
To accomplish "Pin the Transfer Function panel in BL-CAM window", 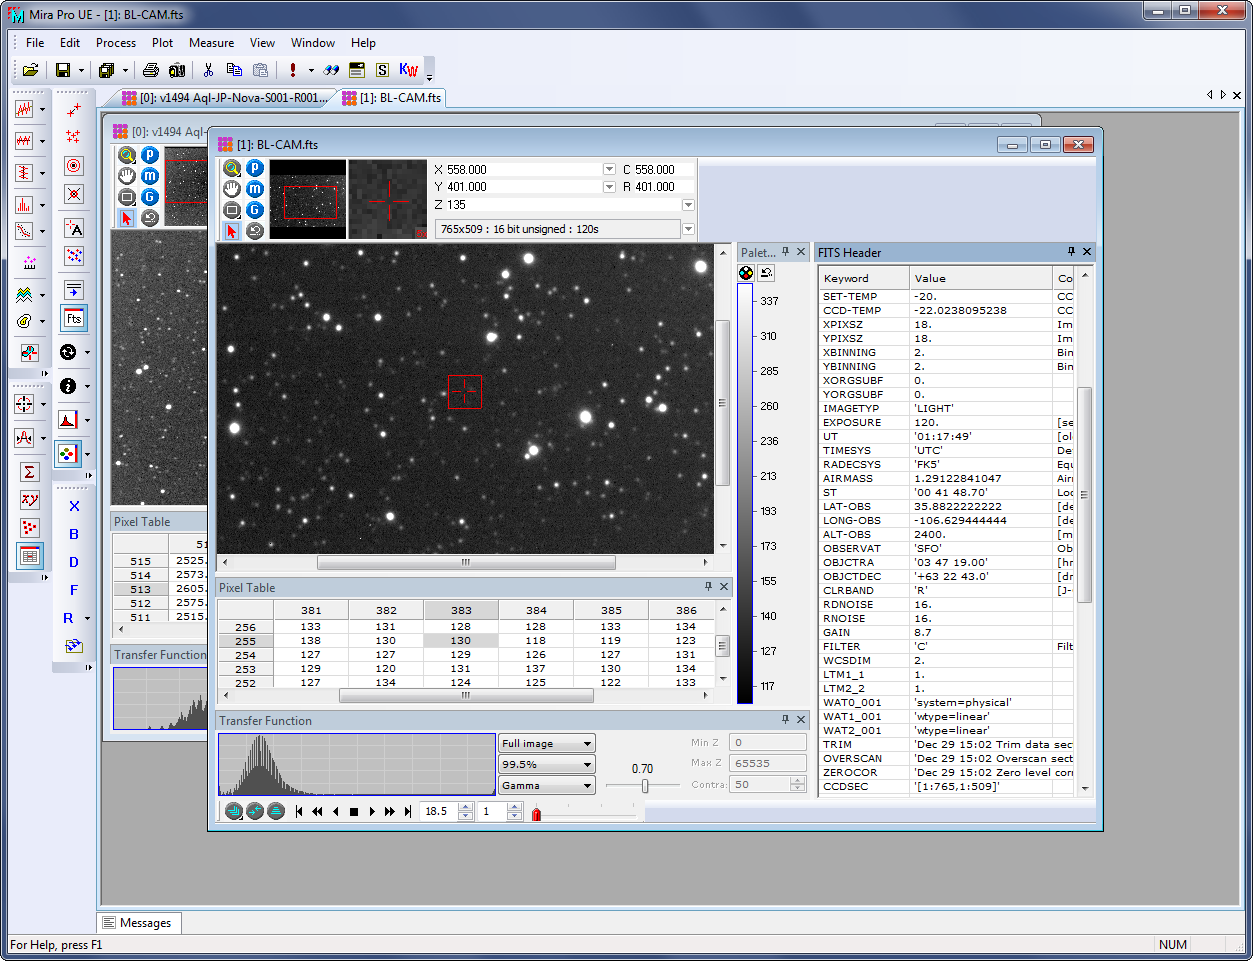I will click(x=785, y=720).
